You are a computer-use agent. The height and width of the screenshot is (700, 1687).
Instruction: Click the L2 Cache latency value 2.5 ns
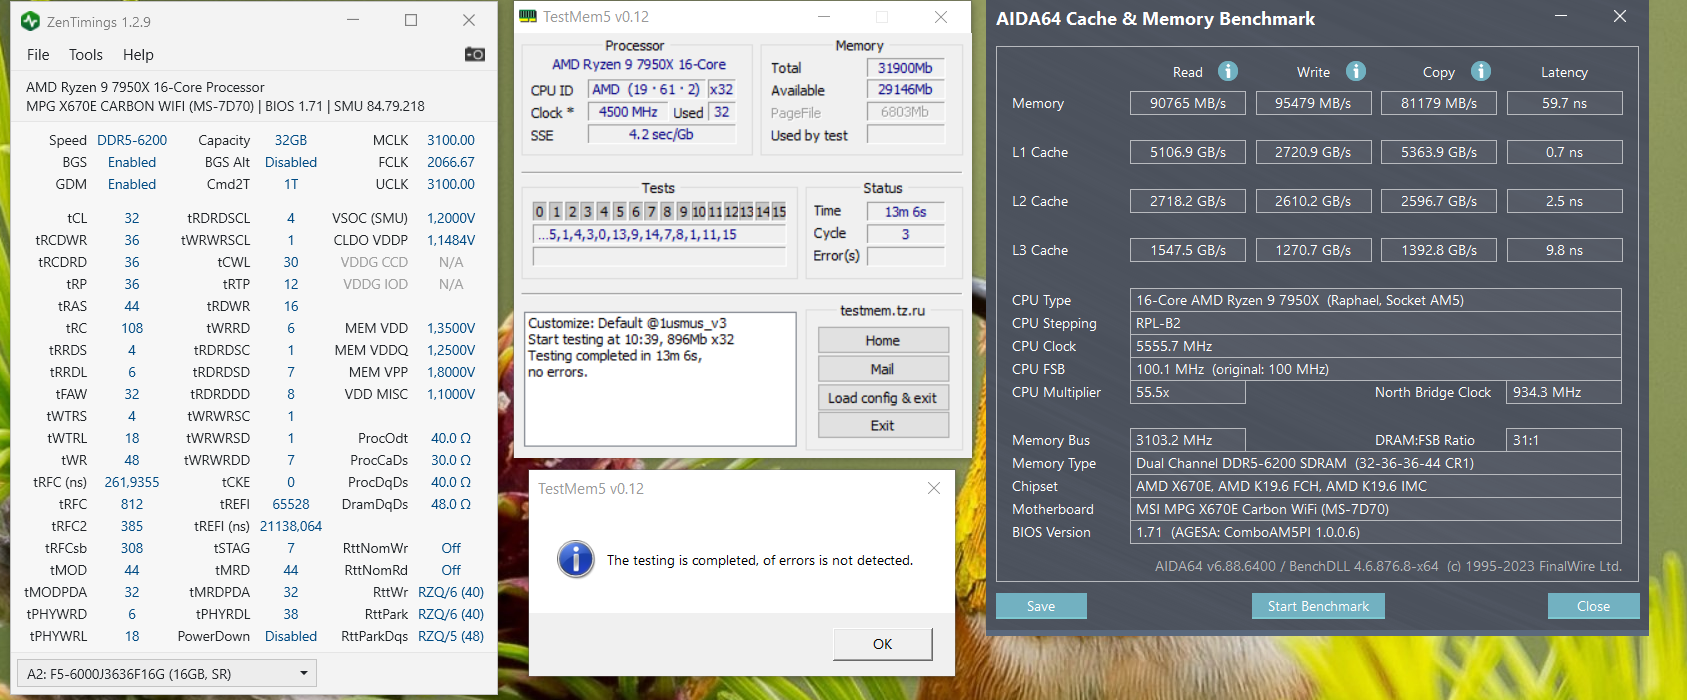1564,201
